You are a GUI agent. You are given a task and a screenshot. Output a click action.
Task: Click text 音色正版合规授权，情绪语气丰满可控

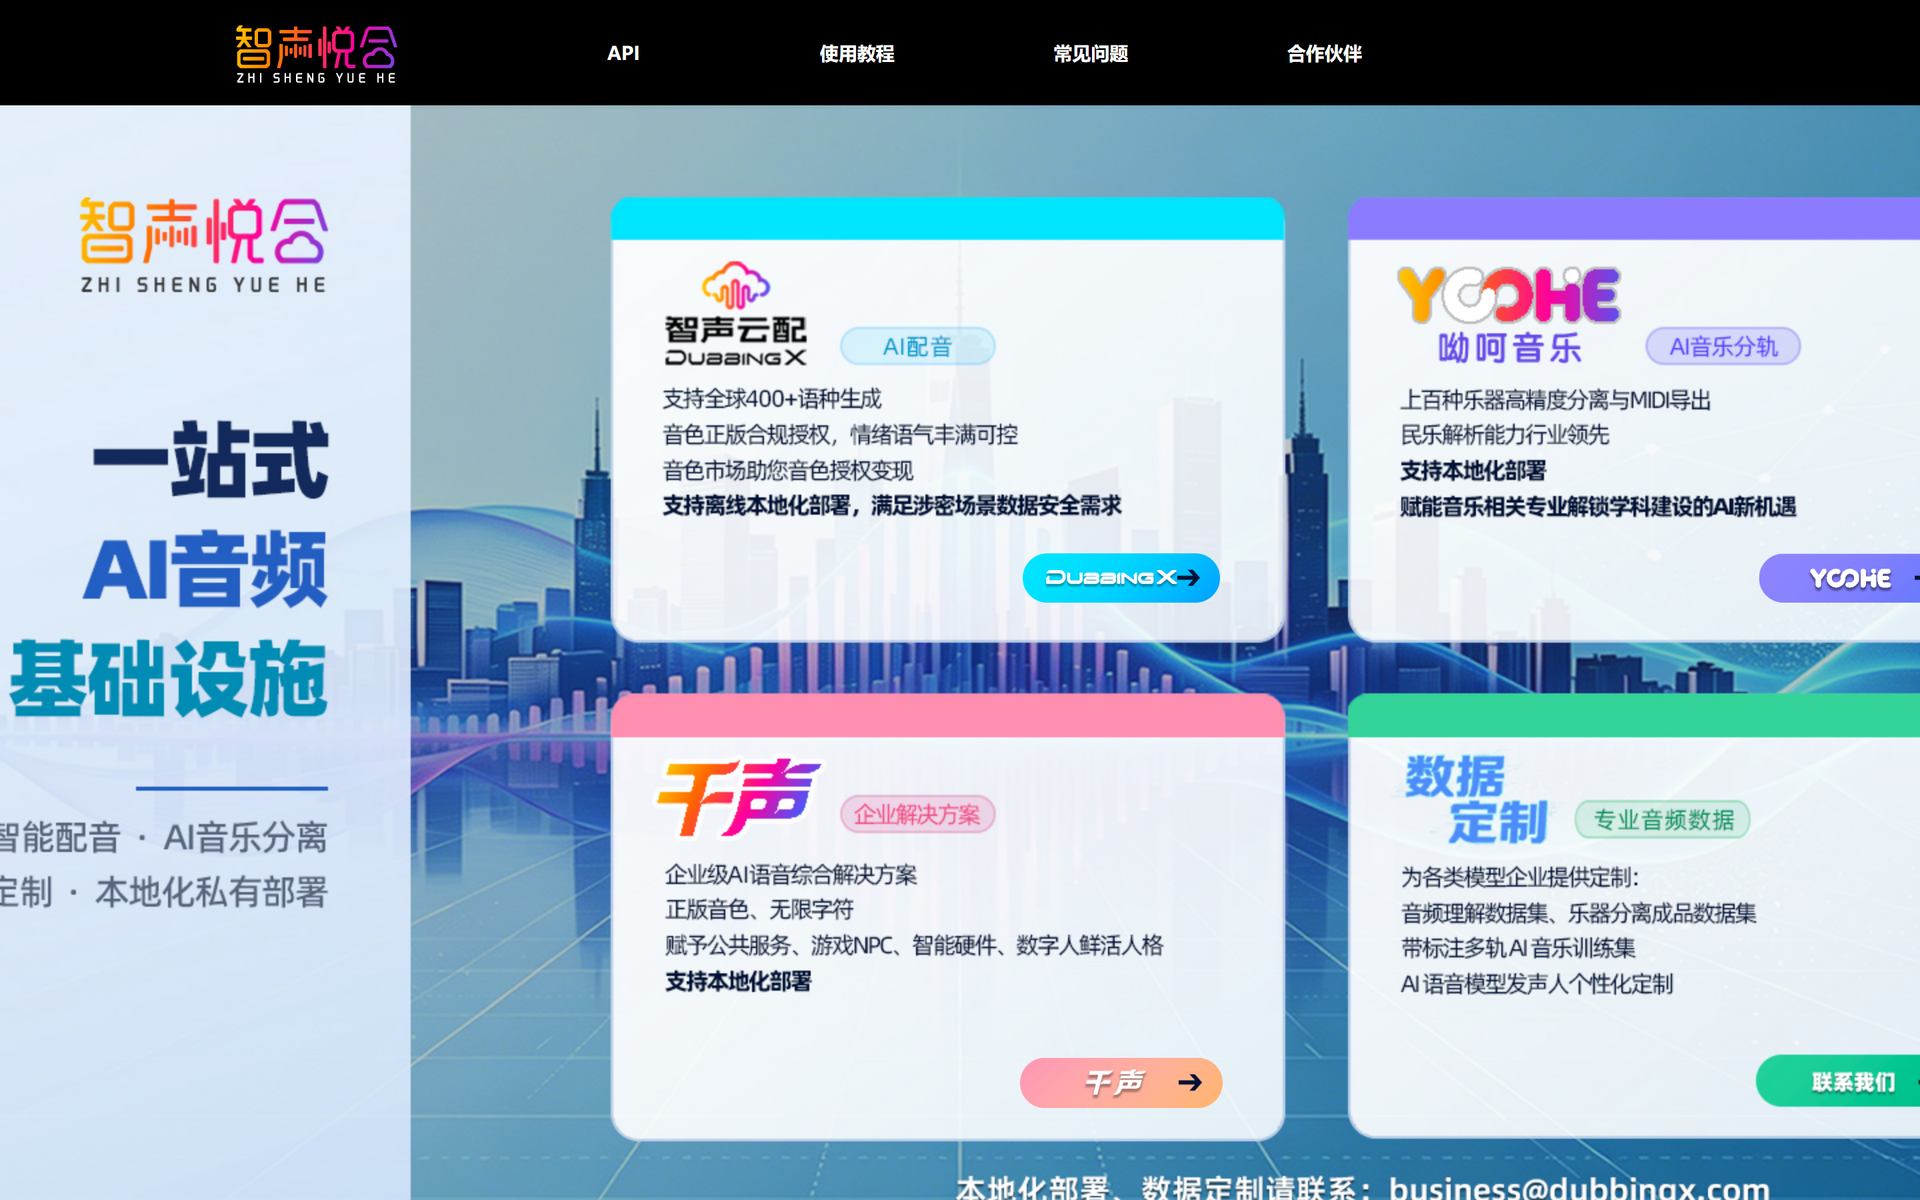point(840,435)
